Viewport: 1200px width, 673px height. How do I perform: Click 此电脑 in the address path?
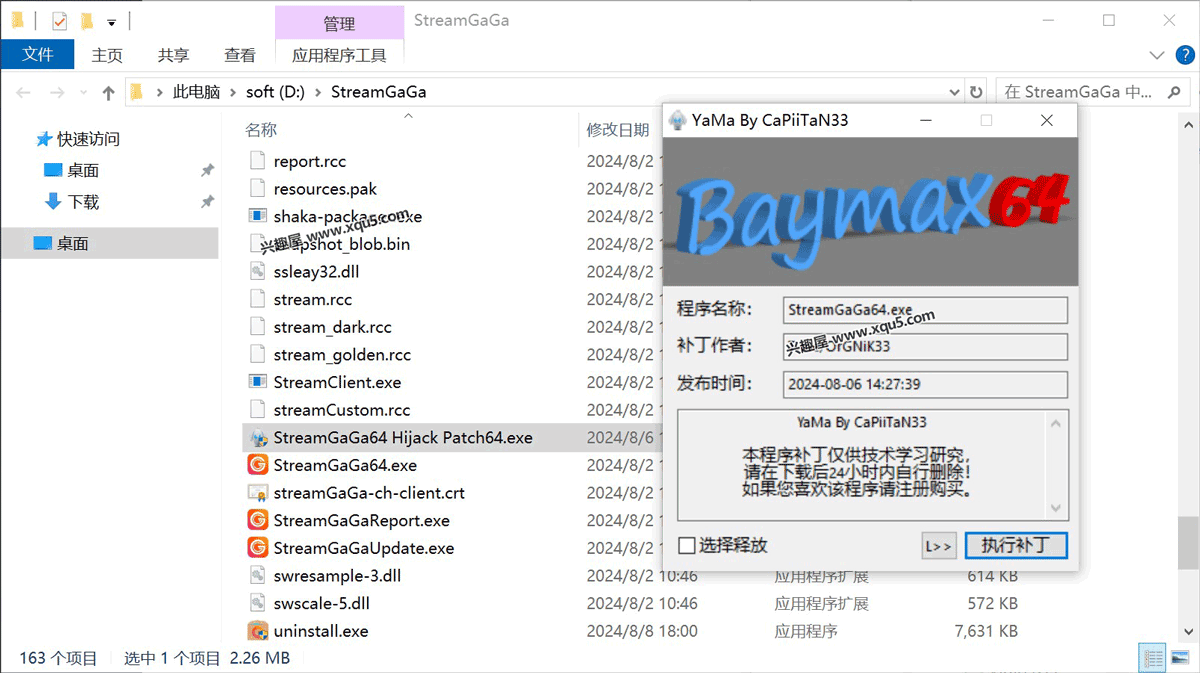pyautogui.click(x=196, y=92)
